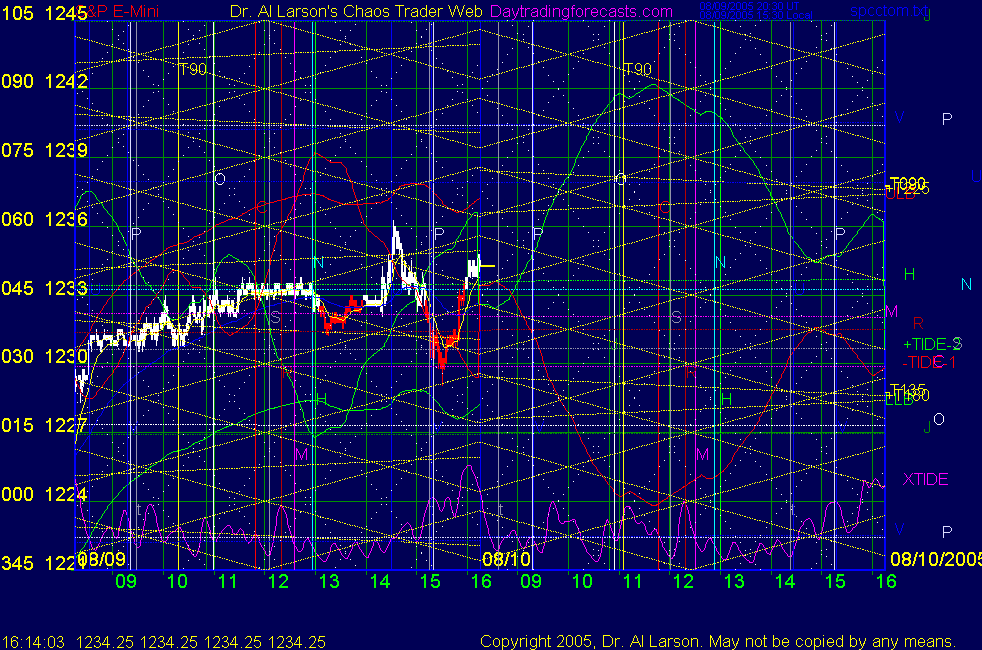
Task: Click the "045 1233" price axis label
Action: pos(44,288)
